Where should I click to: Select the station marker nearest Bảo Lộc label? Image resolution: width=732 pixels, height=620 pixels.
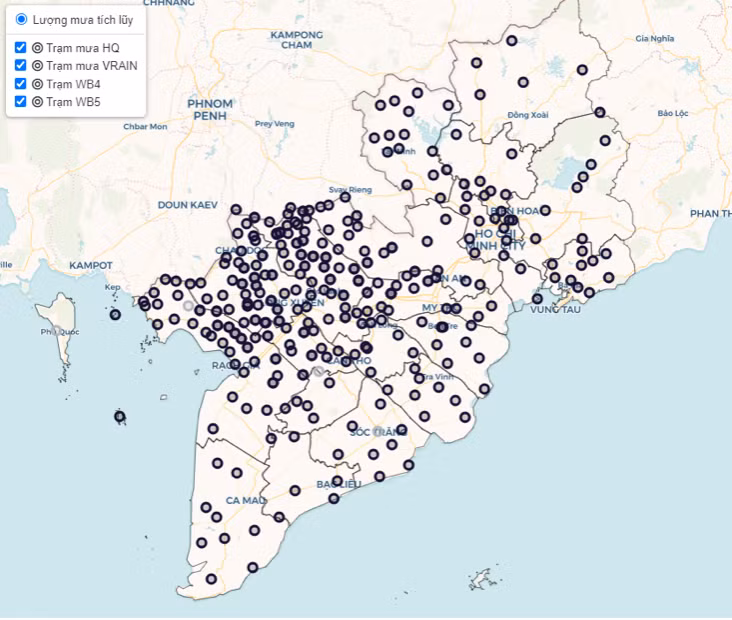[600, 112]
